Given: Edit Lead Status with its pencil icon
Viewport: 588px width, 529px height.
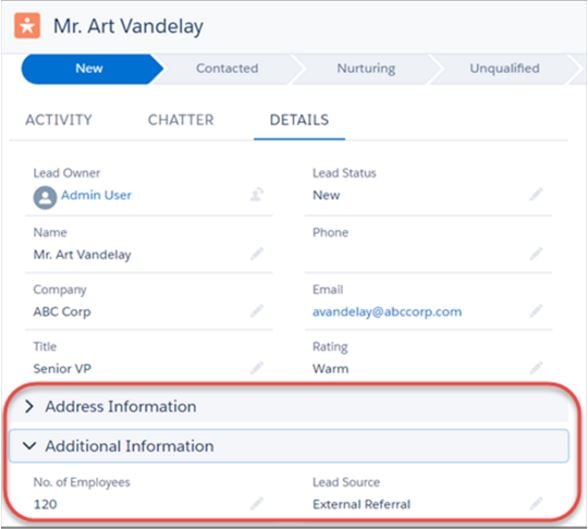Looking at the screenshot, I should tap(536, 194).
